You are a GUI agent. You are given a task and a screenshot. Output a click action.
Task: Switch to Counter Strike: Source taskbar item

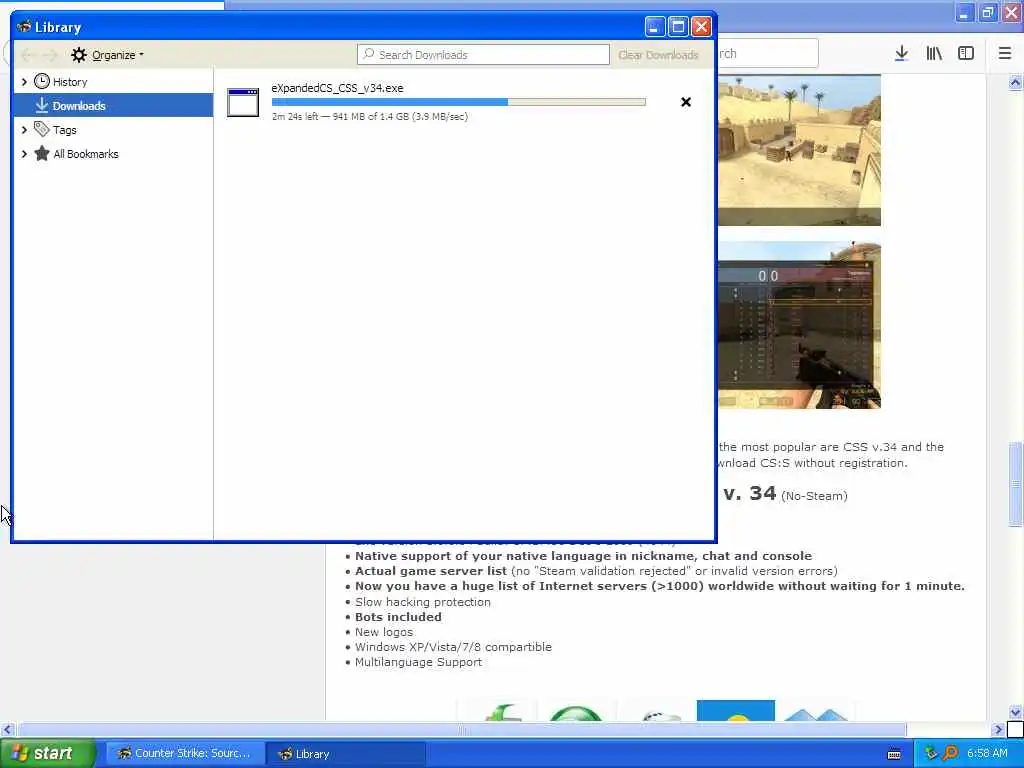(185, 754)
